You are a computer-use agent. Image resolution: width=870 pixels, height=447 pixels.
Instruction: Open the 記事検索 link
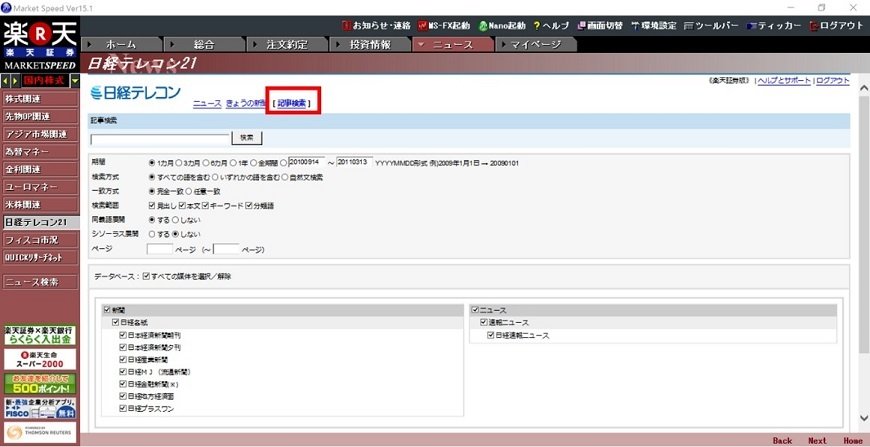pos(293,103)
